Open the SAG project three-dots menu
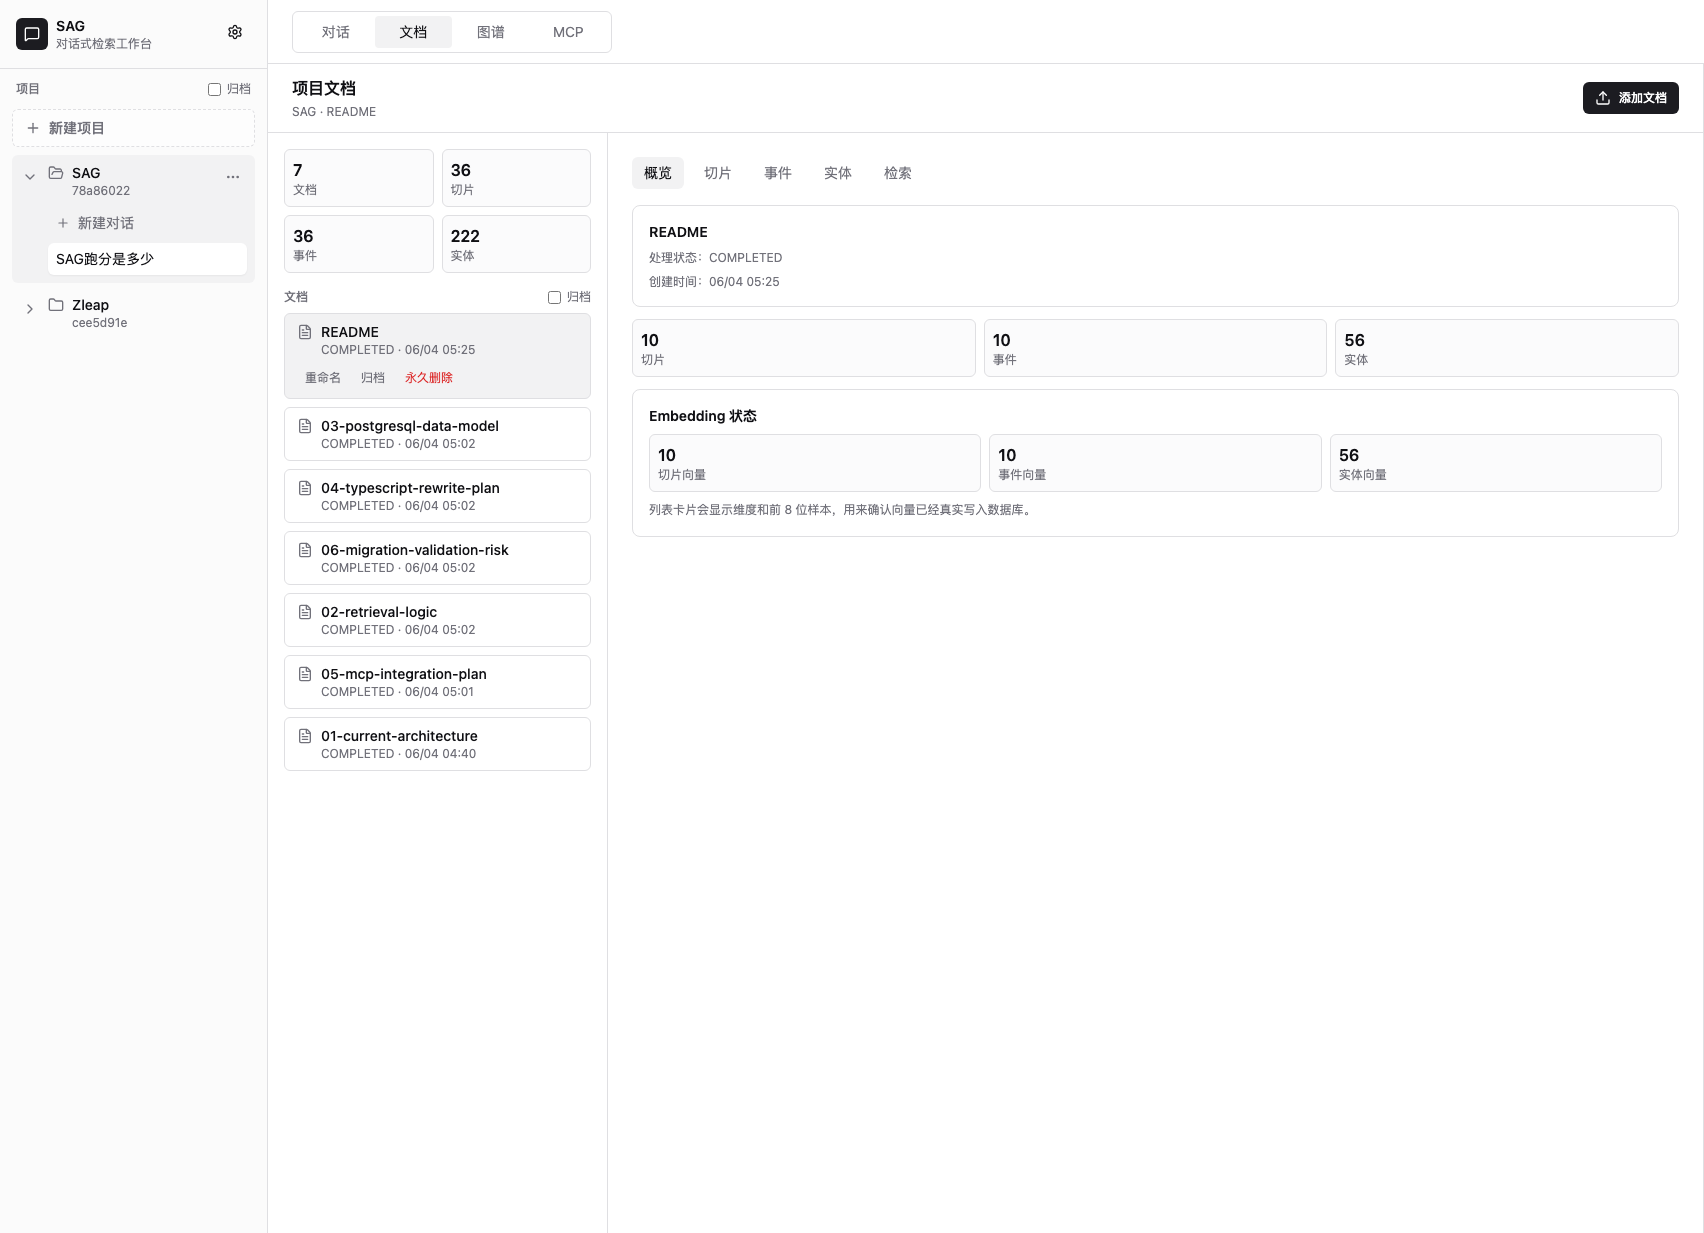This screenshot has width=1704, height=1233. point(233,177)
